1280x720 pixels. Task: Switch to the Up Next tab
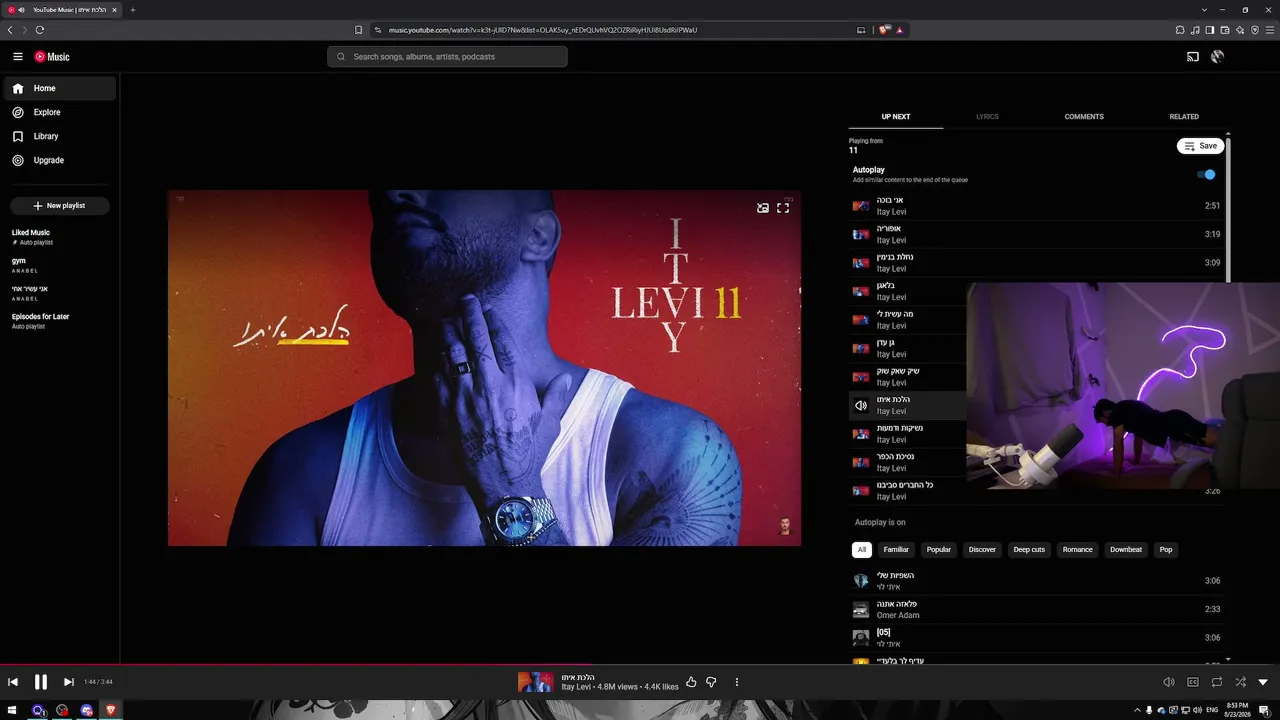896,117
